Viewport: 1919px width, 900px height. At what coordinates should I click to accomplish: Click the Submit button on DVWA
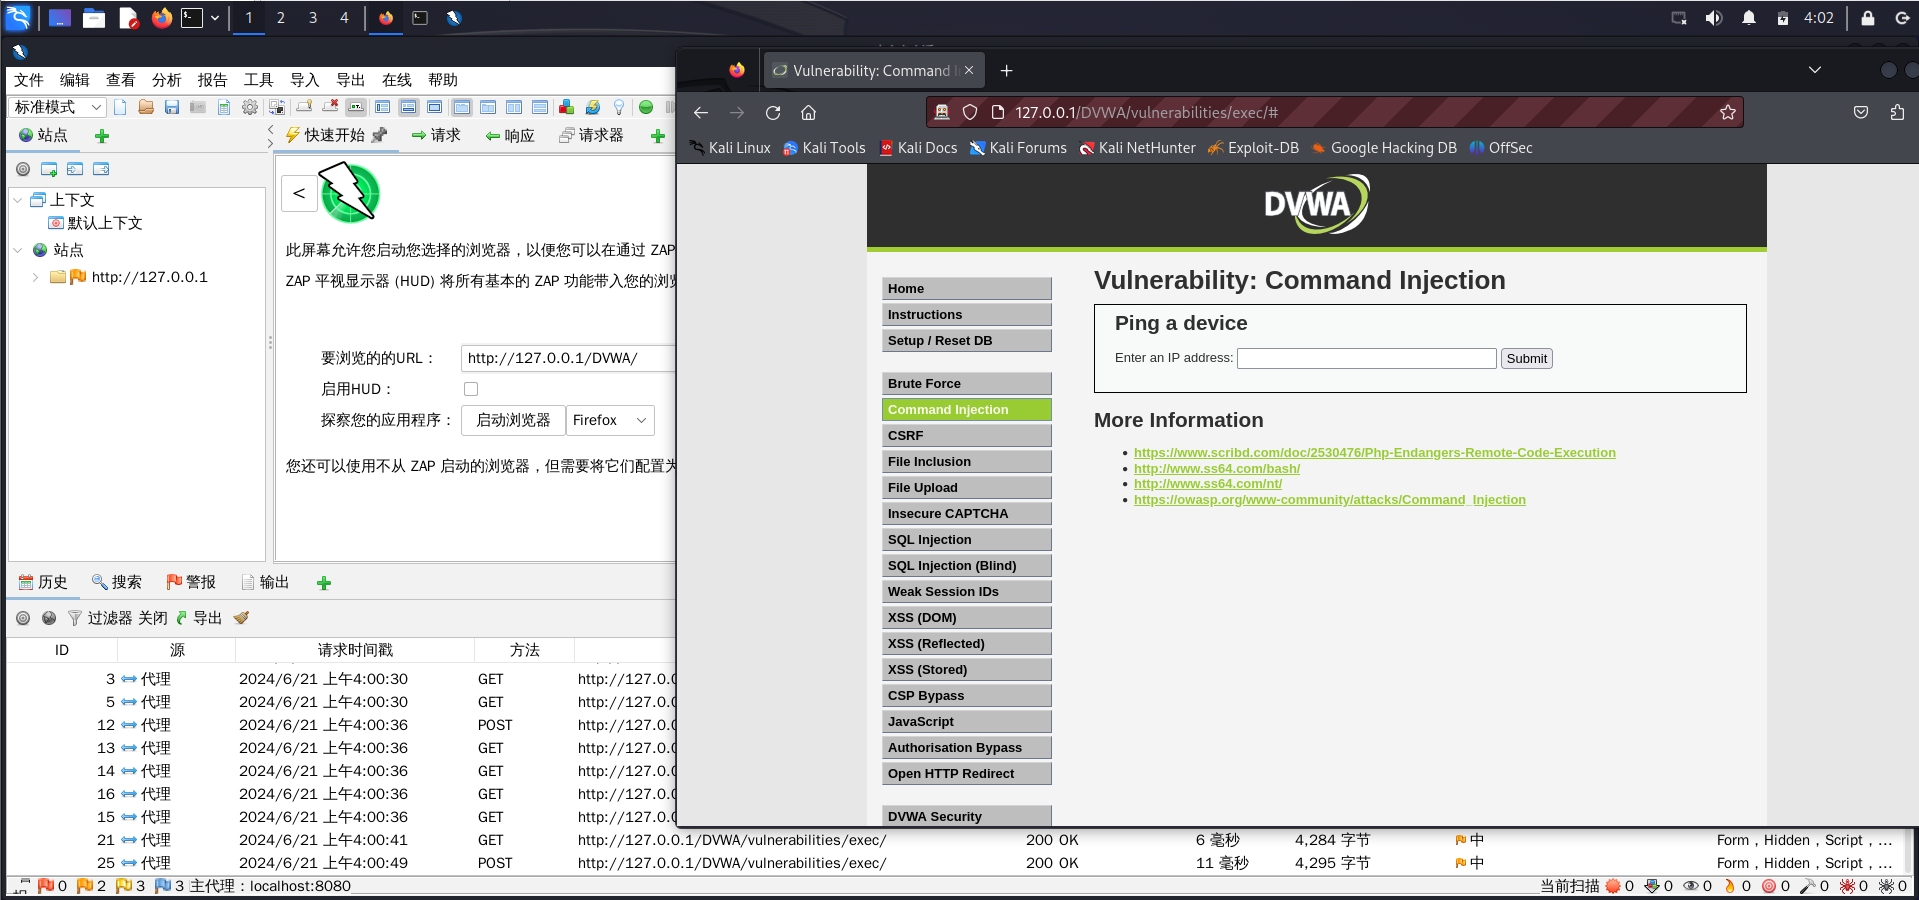pos(1527,358)
